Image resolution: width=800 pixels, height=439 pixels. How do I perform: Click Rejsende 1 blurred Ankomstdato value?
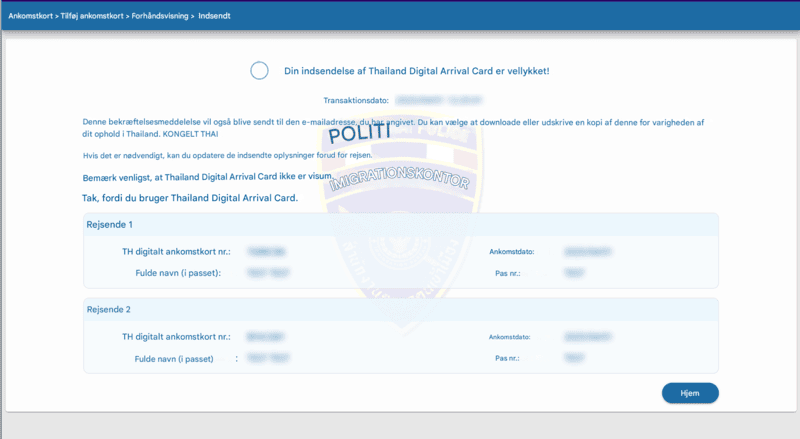pyautogui.click(x=588, y=252)
